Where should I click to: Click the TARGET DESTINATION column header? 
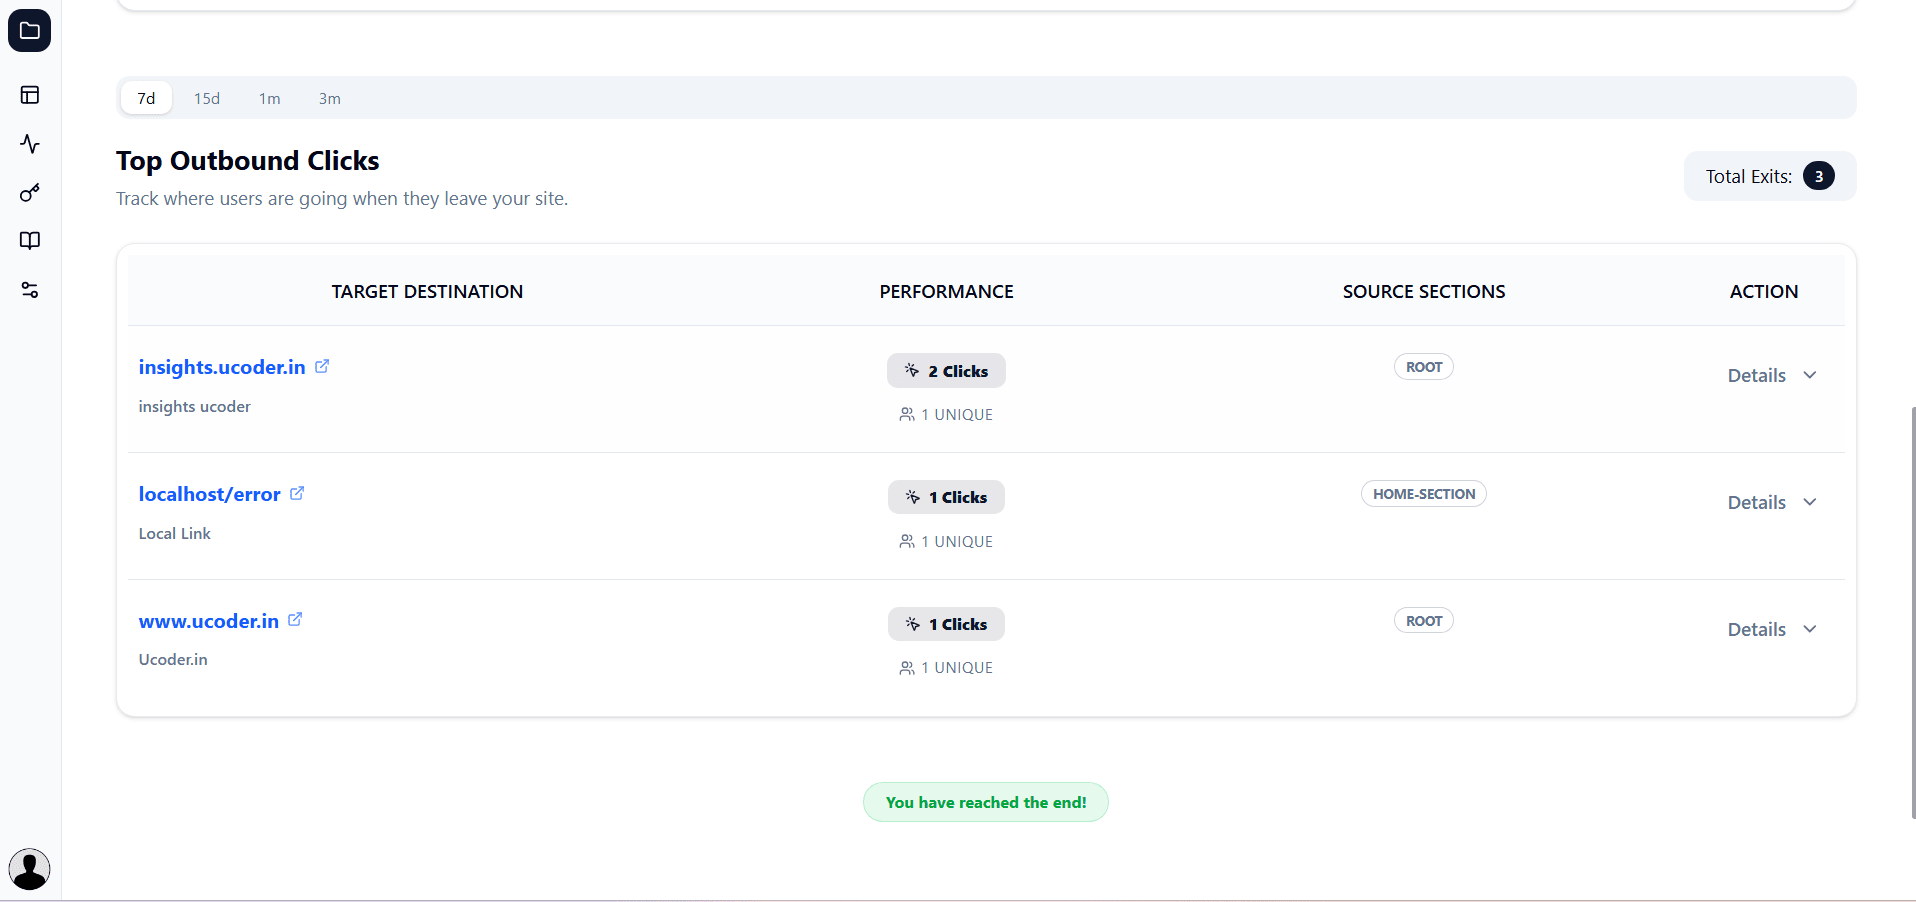(x=427, y=291)
